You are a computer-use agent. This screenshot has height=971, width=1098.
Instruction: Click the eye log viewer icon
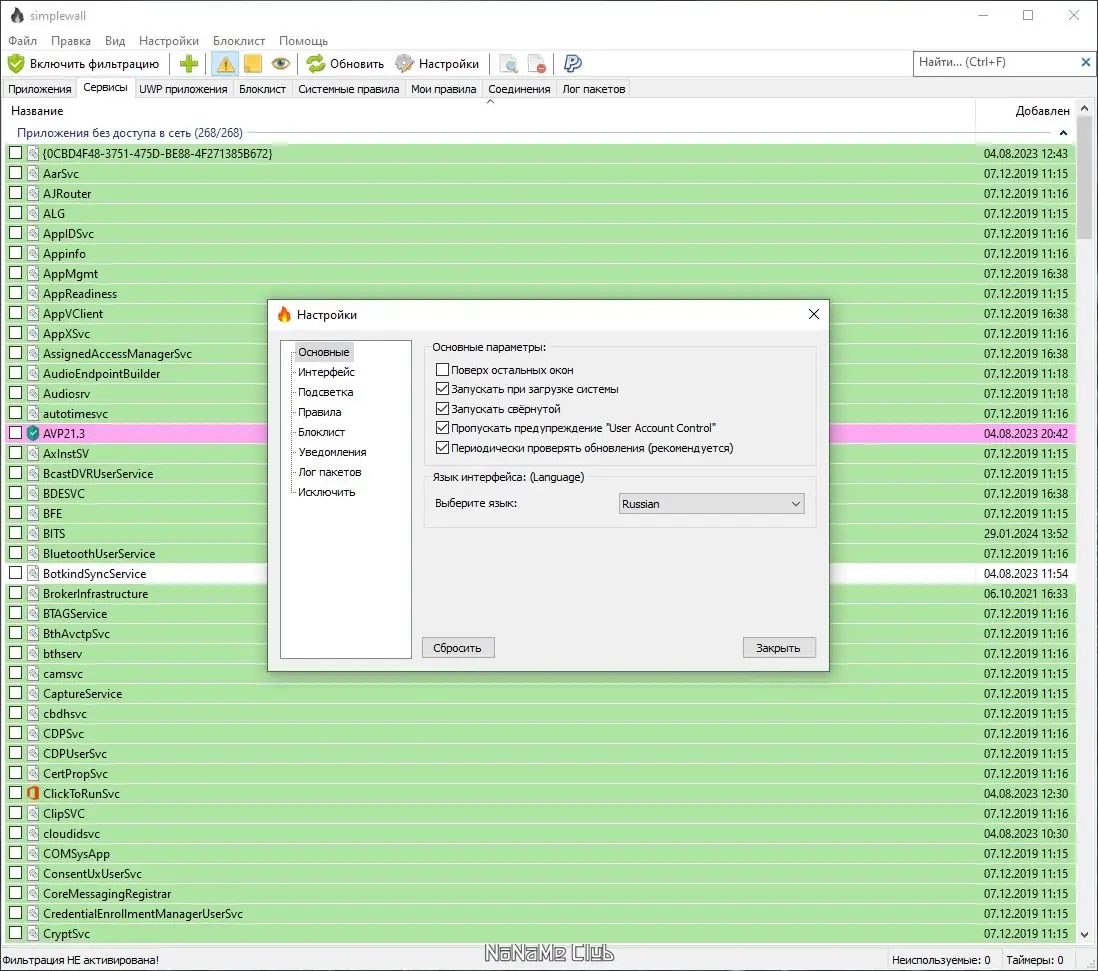tap(281, 64)
